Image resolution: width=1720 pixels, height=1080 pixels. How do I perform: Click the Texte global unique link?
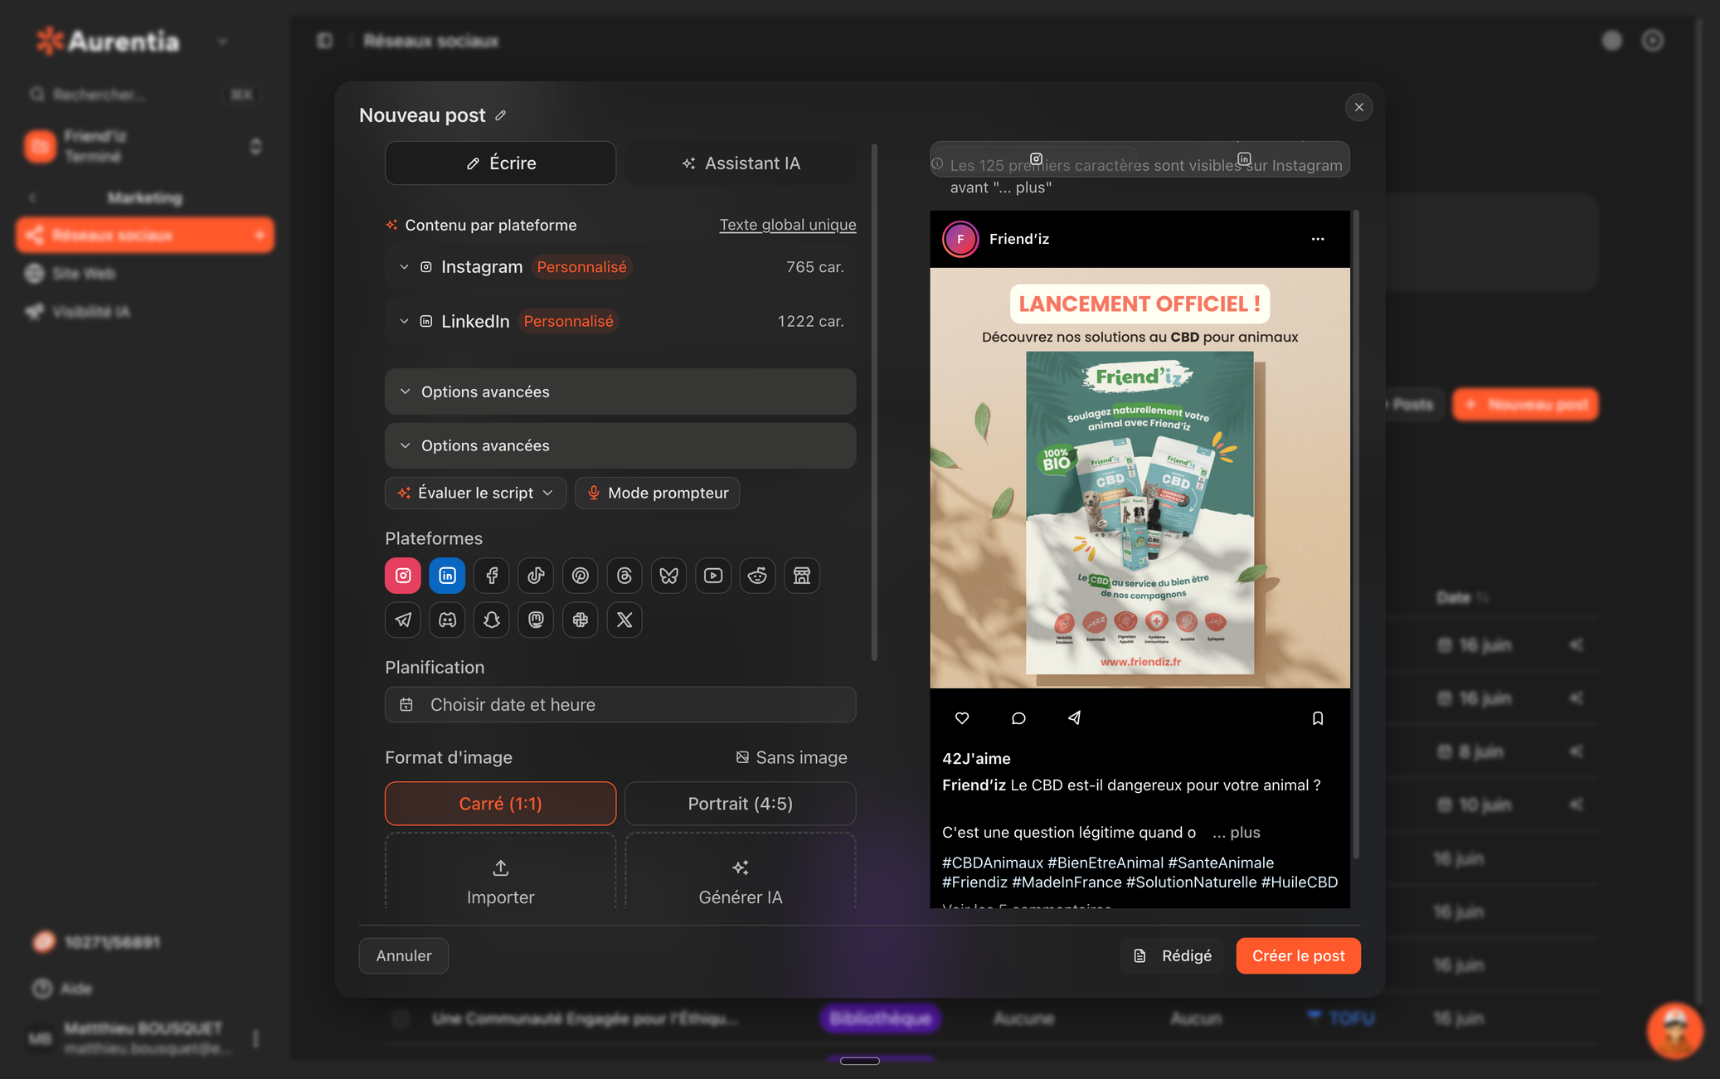(788, 225)
